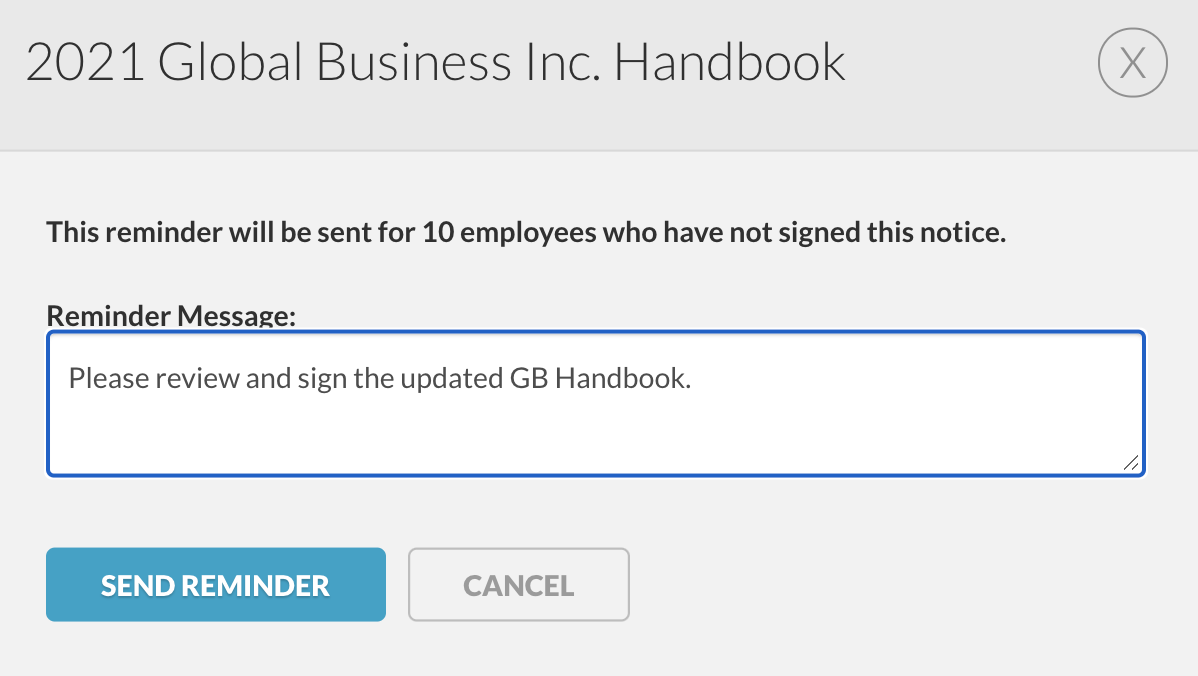Send the reminder to unsigned employees
This screenshot has height=676, width=1198.
point(215,584)
